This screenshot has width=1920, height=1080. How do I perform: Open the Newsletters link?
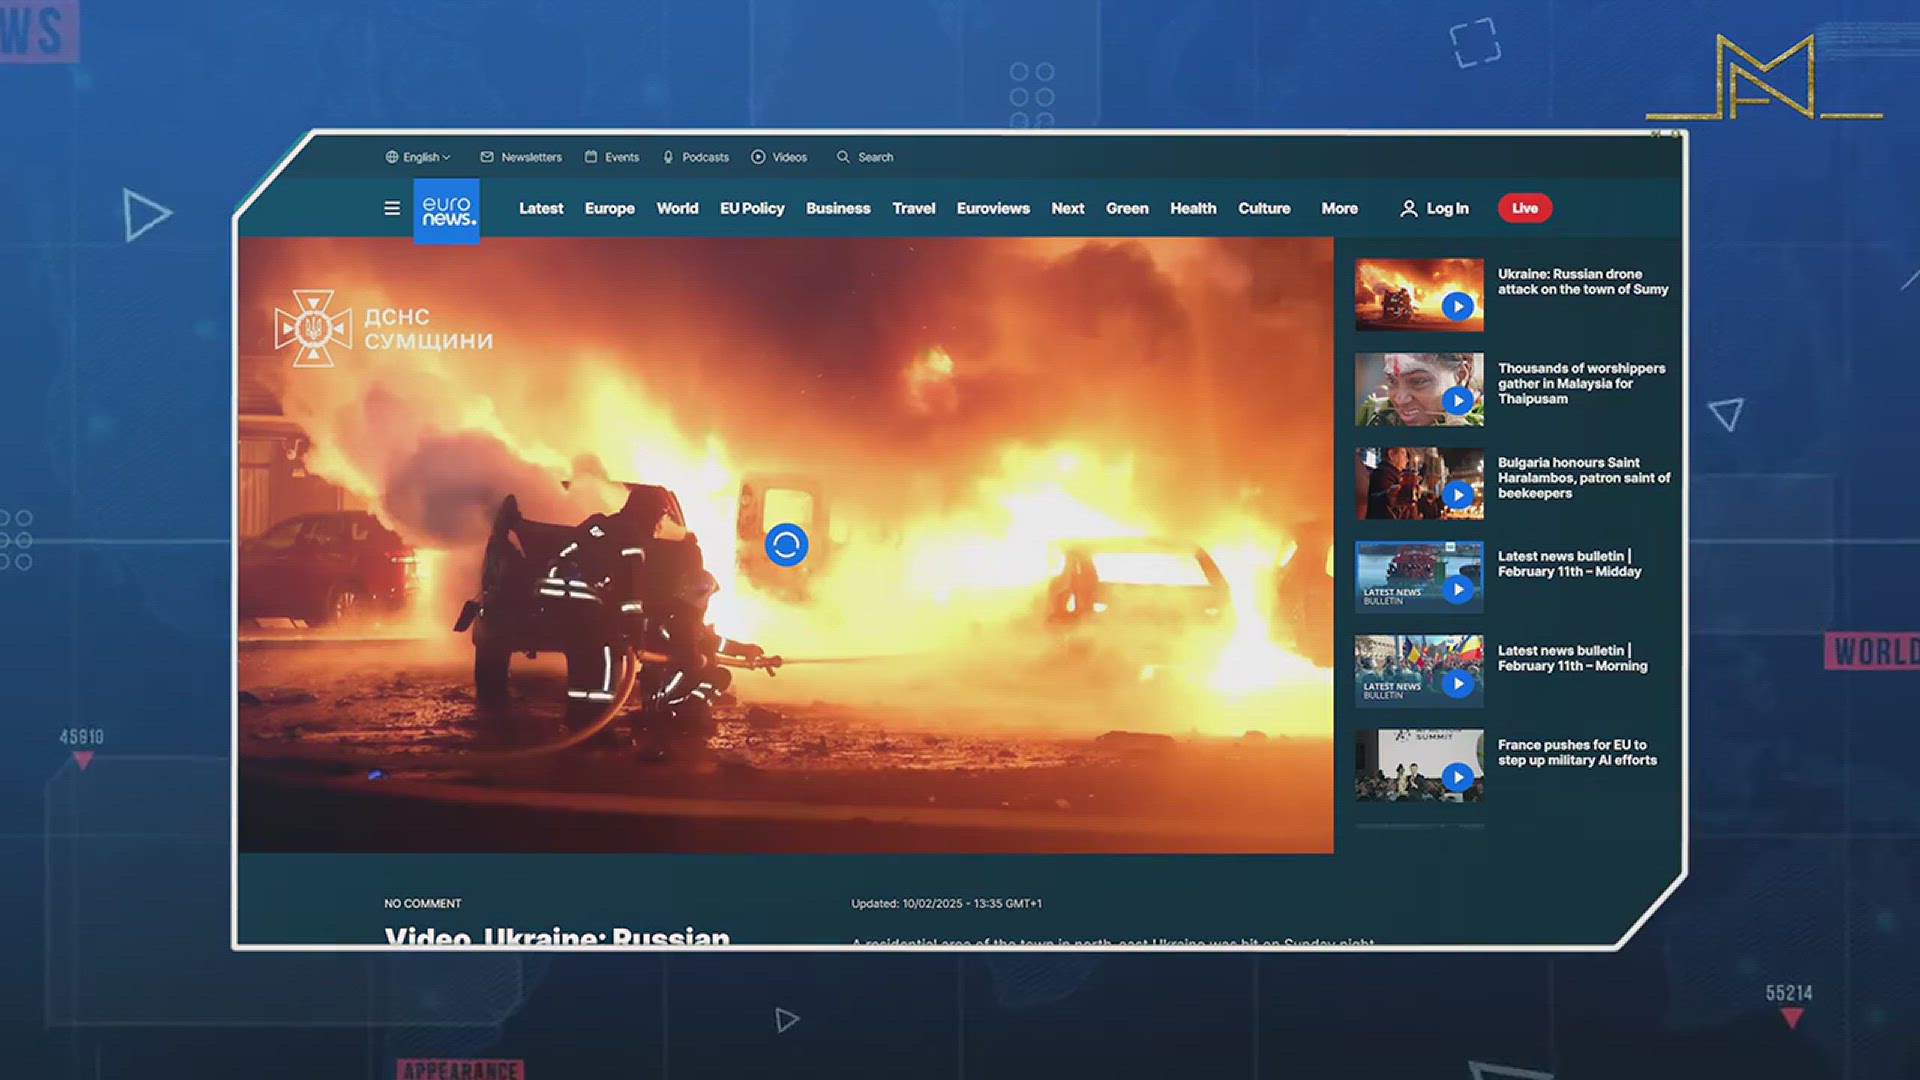coord(531,157)
